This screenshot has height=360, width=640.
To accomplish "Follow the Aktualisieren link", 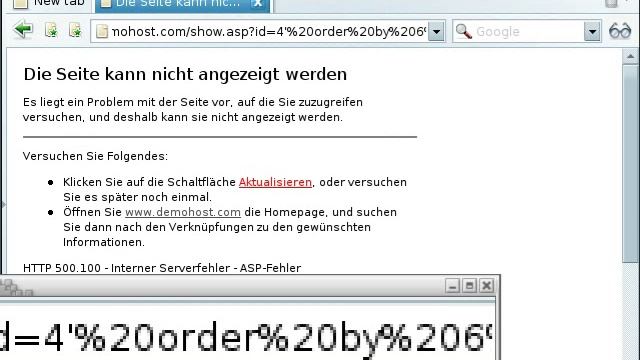I will point(275,182).
